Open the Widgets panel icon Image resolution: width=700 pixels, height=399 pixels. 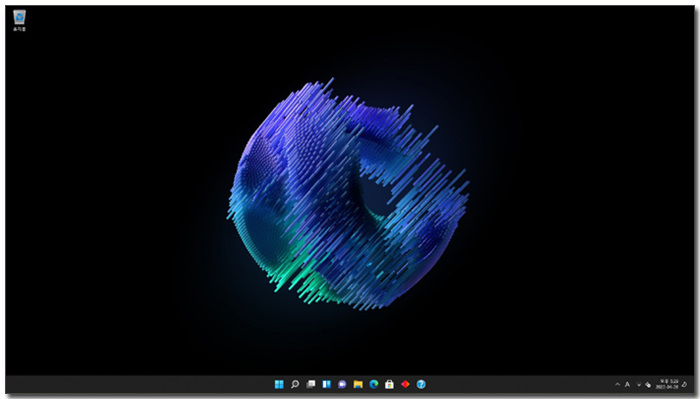coord(326,384)
